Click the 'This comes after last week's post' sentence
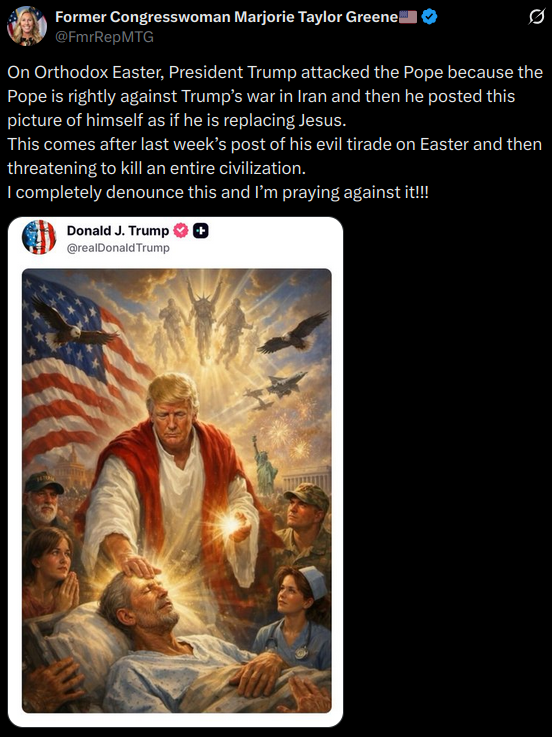 (x=274, y=156)
